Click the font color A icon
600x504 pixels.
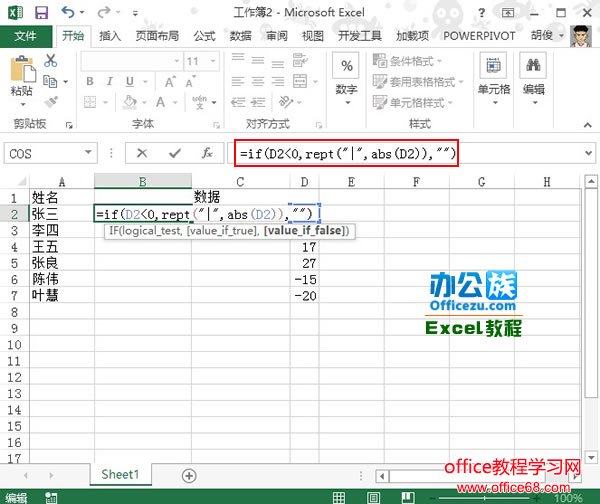pyautogui.click(x=161, y=102)
